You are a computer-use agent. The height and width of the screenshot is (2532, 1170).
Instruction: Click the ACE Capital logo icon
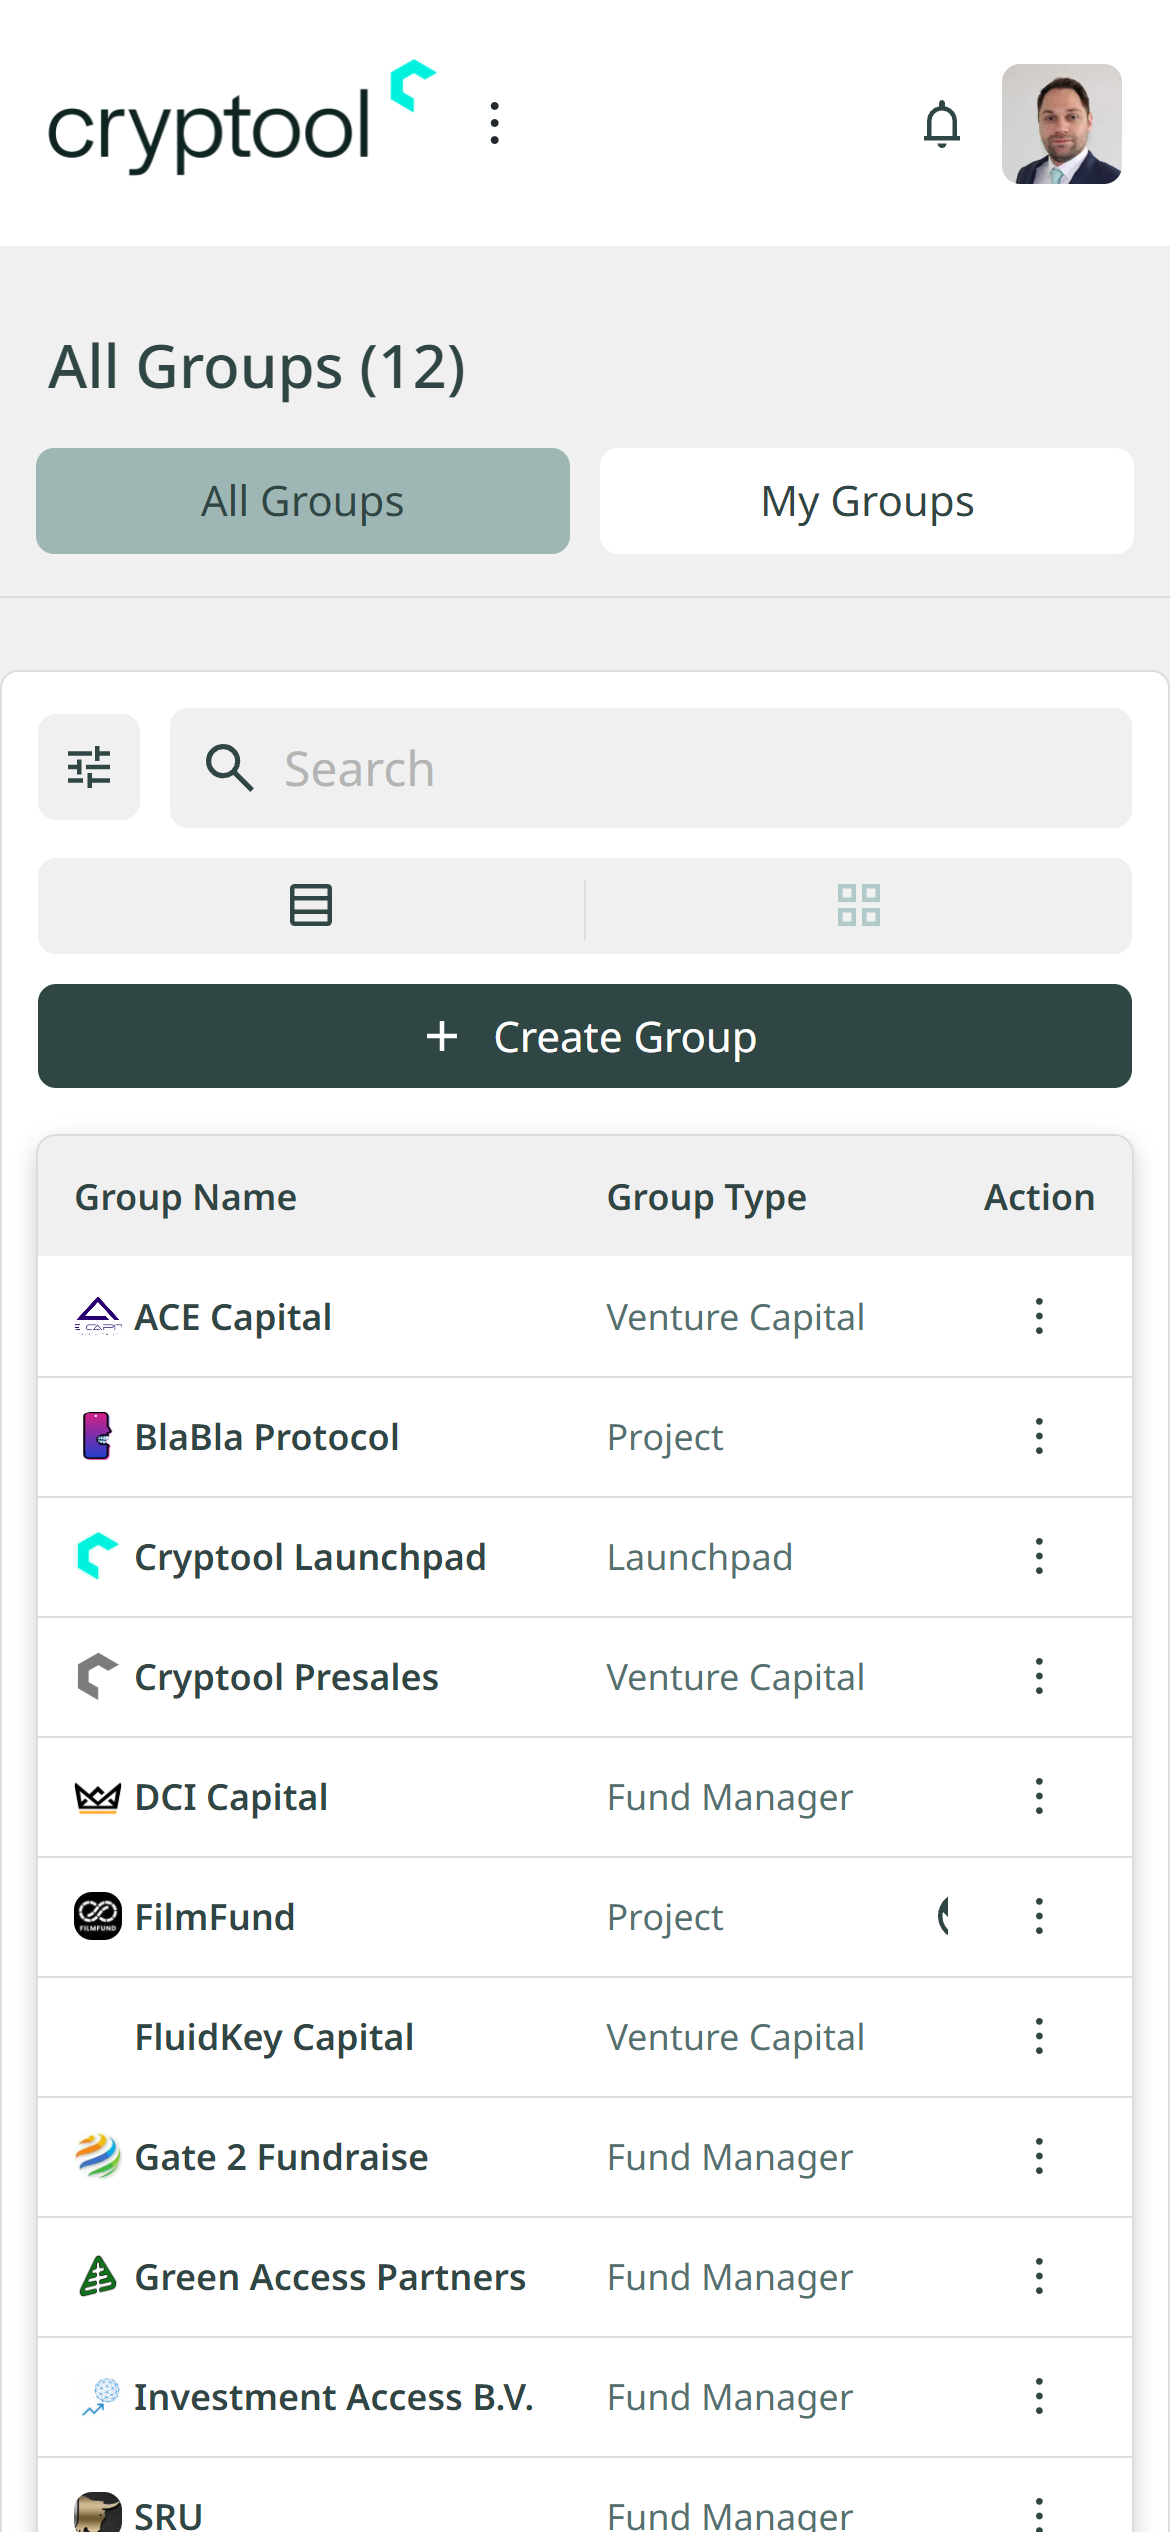coord(98,1316)
